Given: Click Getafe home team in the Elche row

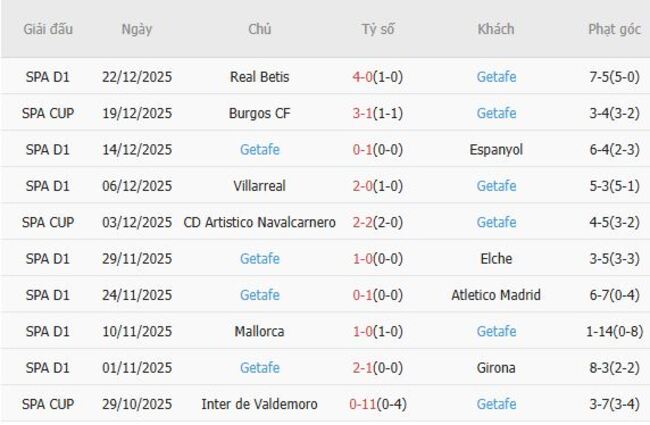Looking at the screenshot, I should pyautogui.click(x=260, y=258).
